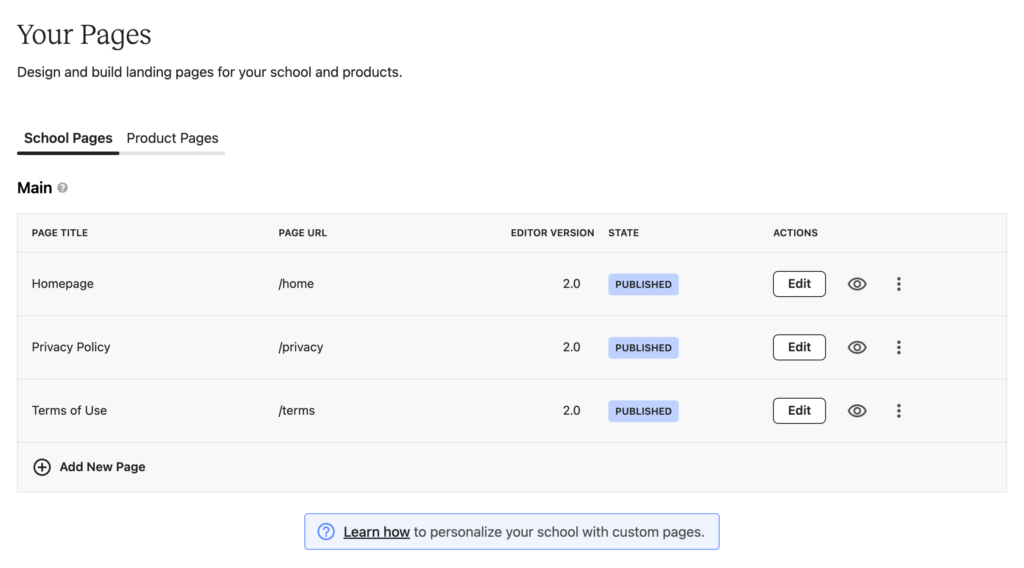Screen dimensions: 1024x568
Task: Click the /privacy page URL
Action: click(x=300, y=347)
